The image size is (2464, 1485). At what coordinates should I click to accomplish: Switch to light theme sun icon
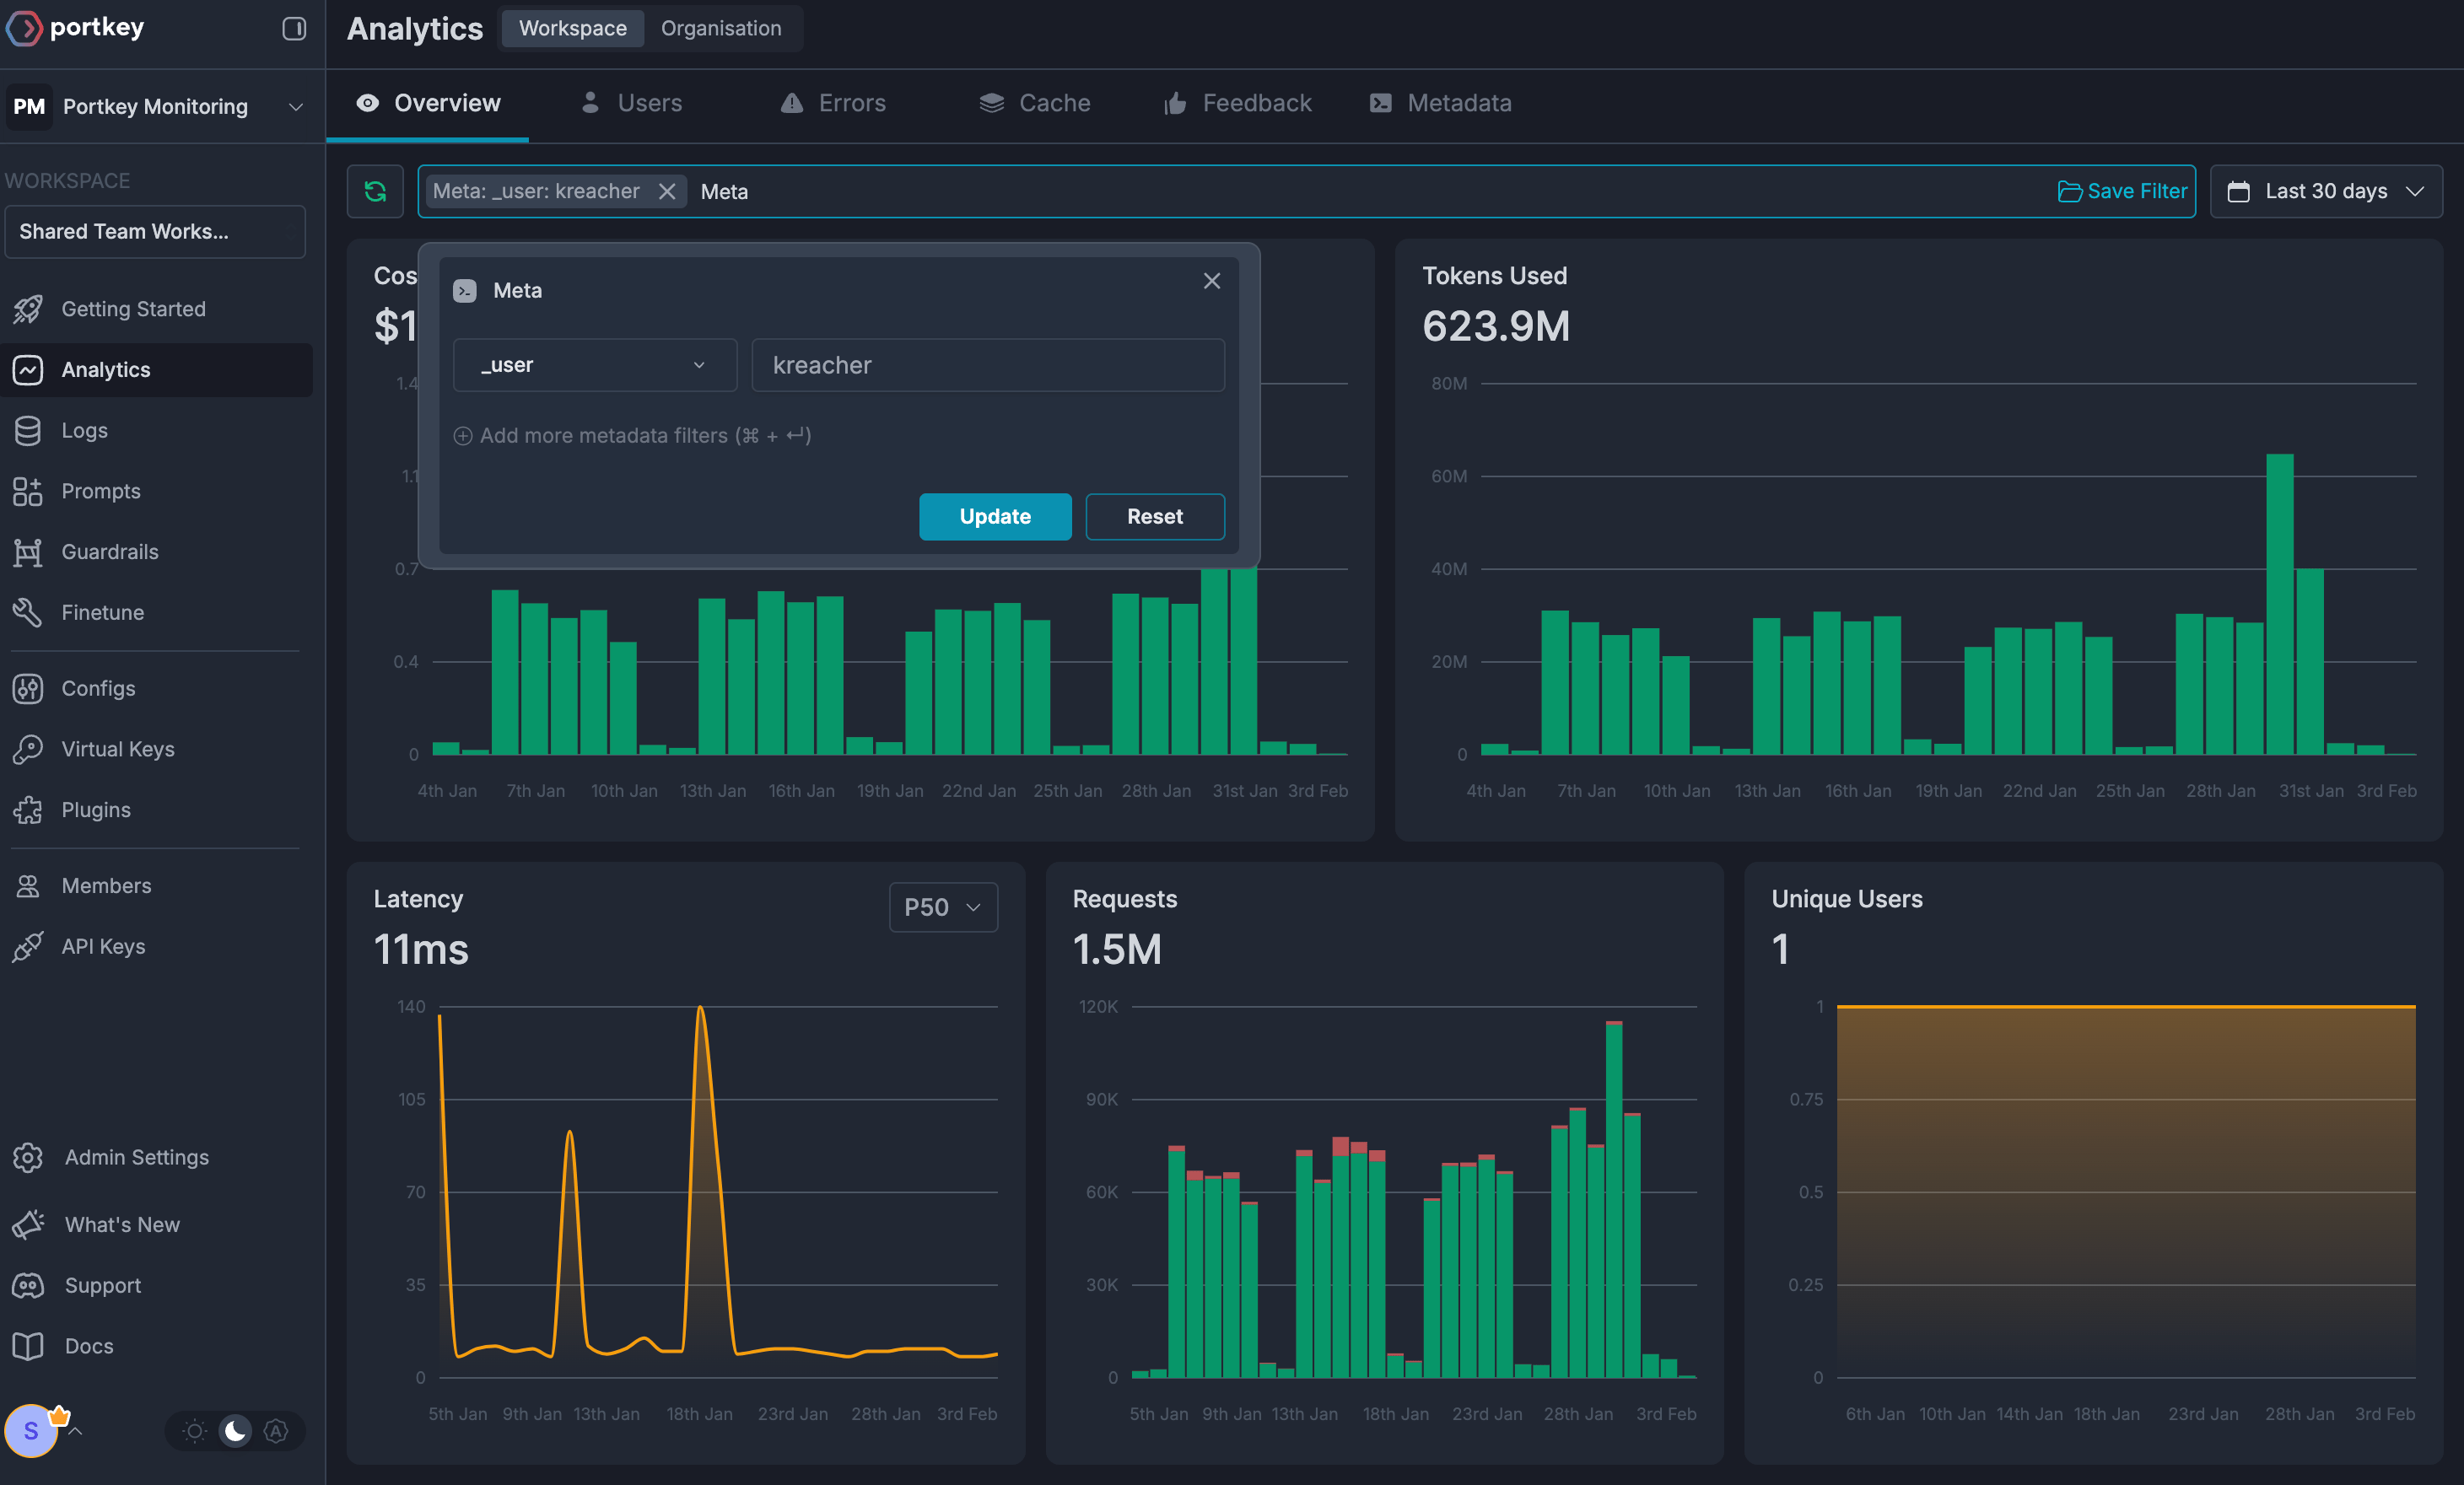pyautogui.click(x=195, y=1431)
